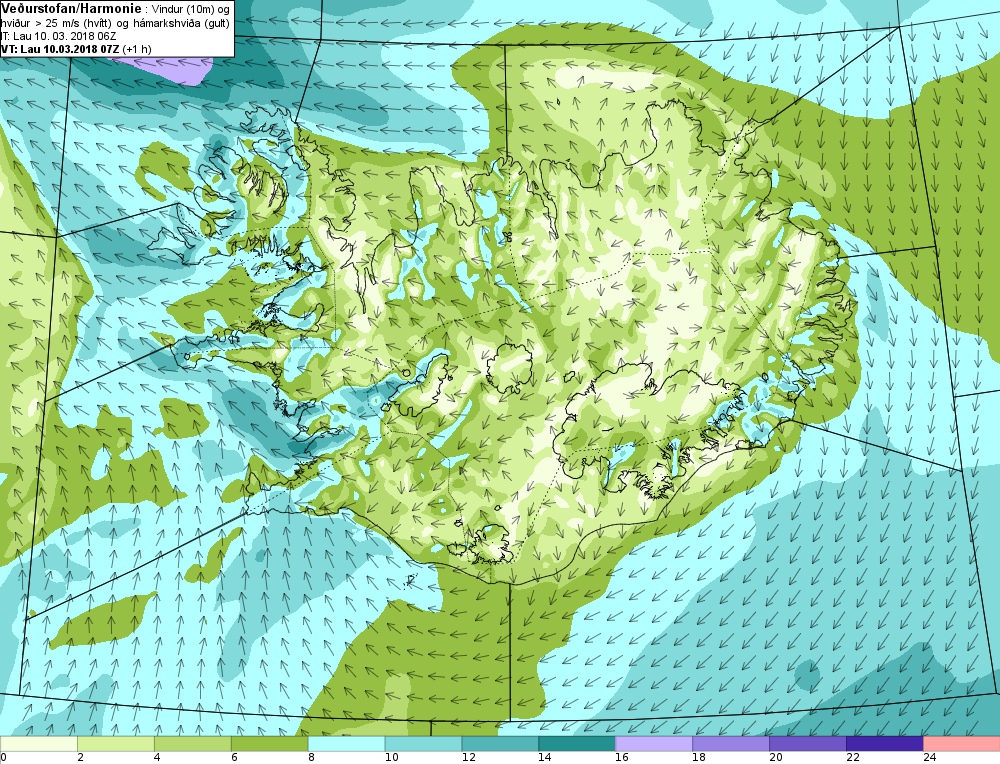1000x764 pixels.
Task: Click the 18–20 m/s violet legend swatch
Action: [731, 744]
